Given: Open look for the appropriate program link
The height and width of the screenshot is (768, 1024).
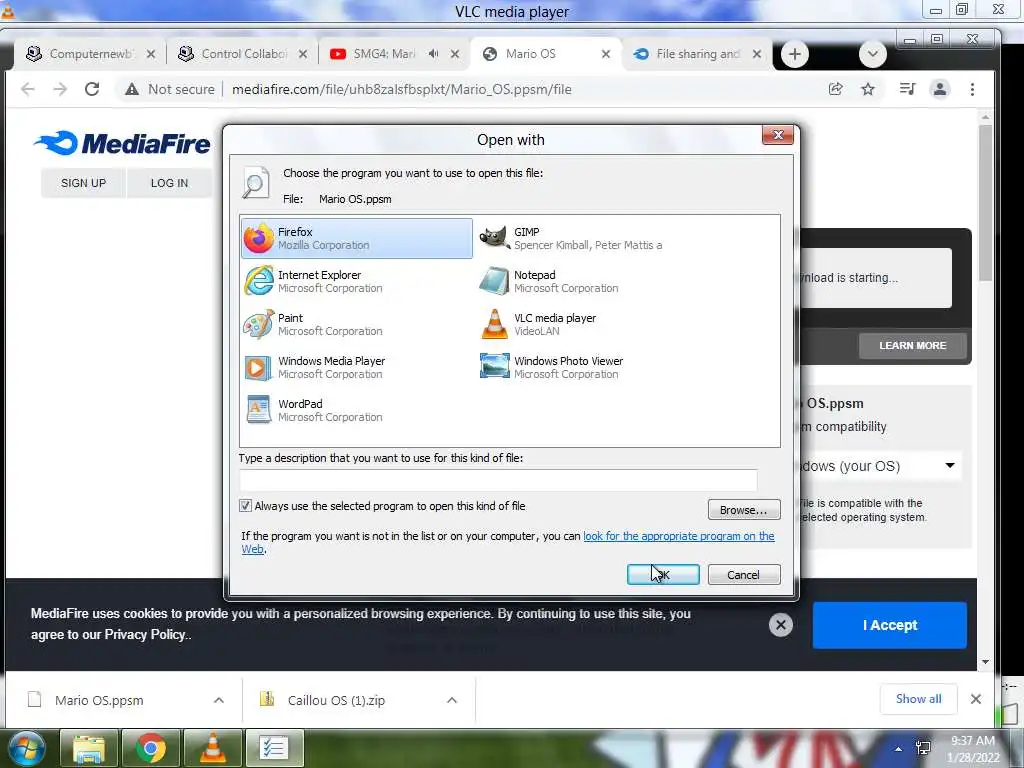Looking at the screenshot, I should click(679, 536).
